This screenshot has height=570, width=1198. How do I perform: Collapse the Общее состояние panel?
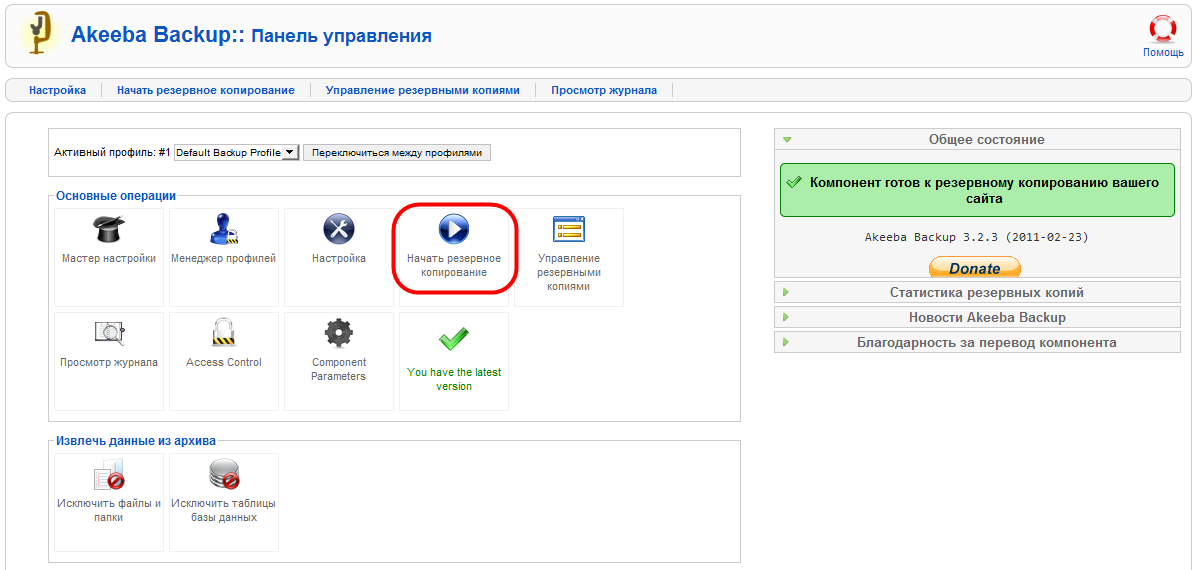(x=977, y=139)
